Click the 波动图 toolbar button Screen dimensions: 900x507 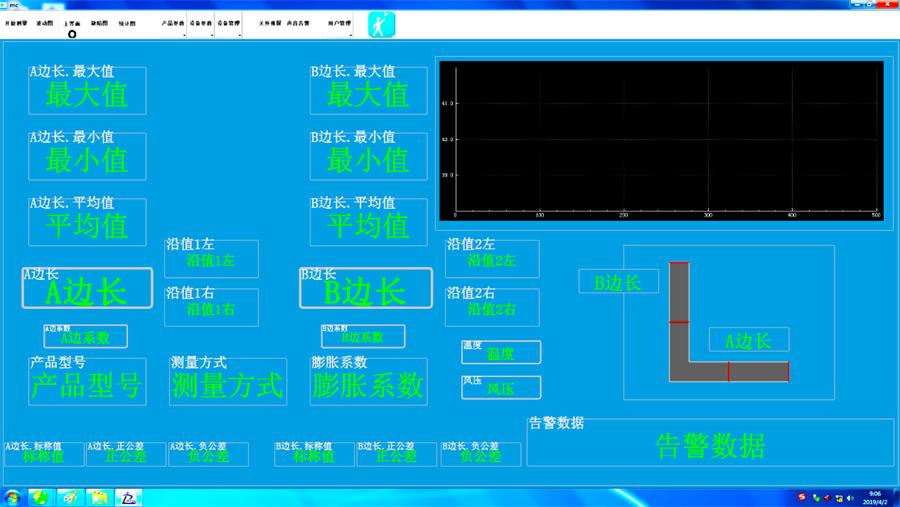coord(45,23)
